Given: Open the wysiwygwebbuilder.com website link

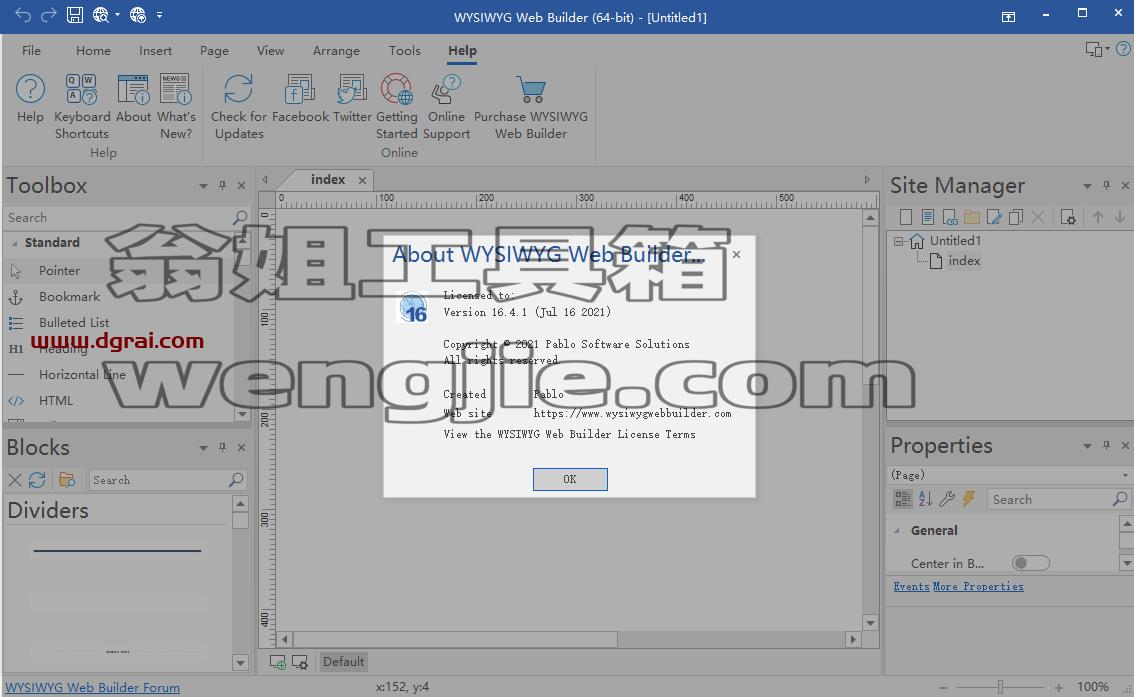Looking at the screenshot, I should pyautogui.click(x=632, y=414).
